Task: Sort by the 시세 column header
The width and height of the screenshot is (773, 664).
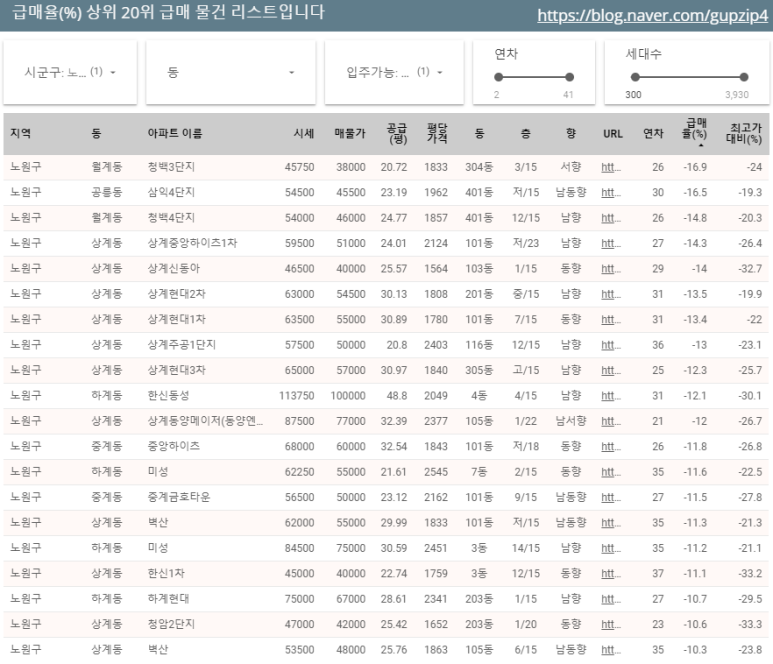Action: [x=304, y=133]
